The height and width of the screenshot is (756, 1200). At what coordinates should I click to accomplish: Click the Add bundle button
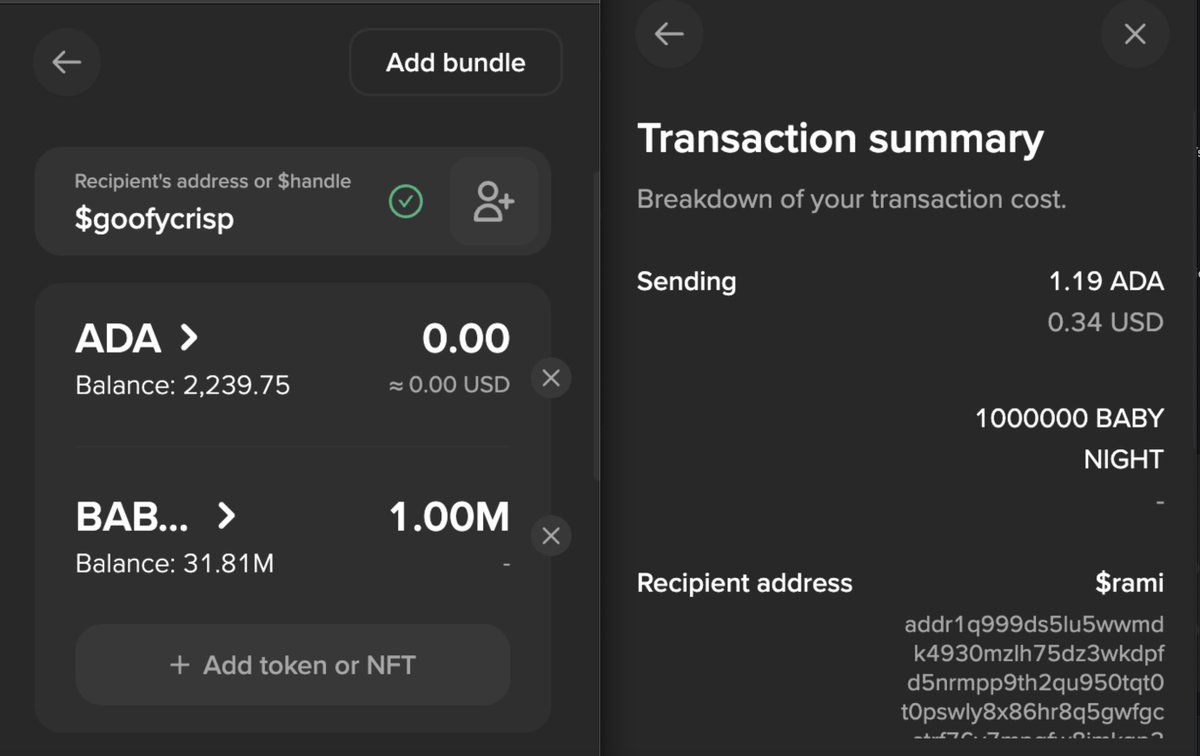(456, 62)
